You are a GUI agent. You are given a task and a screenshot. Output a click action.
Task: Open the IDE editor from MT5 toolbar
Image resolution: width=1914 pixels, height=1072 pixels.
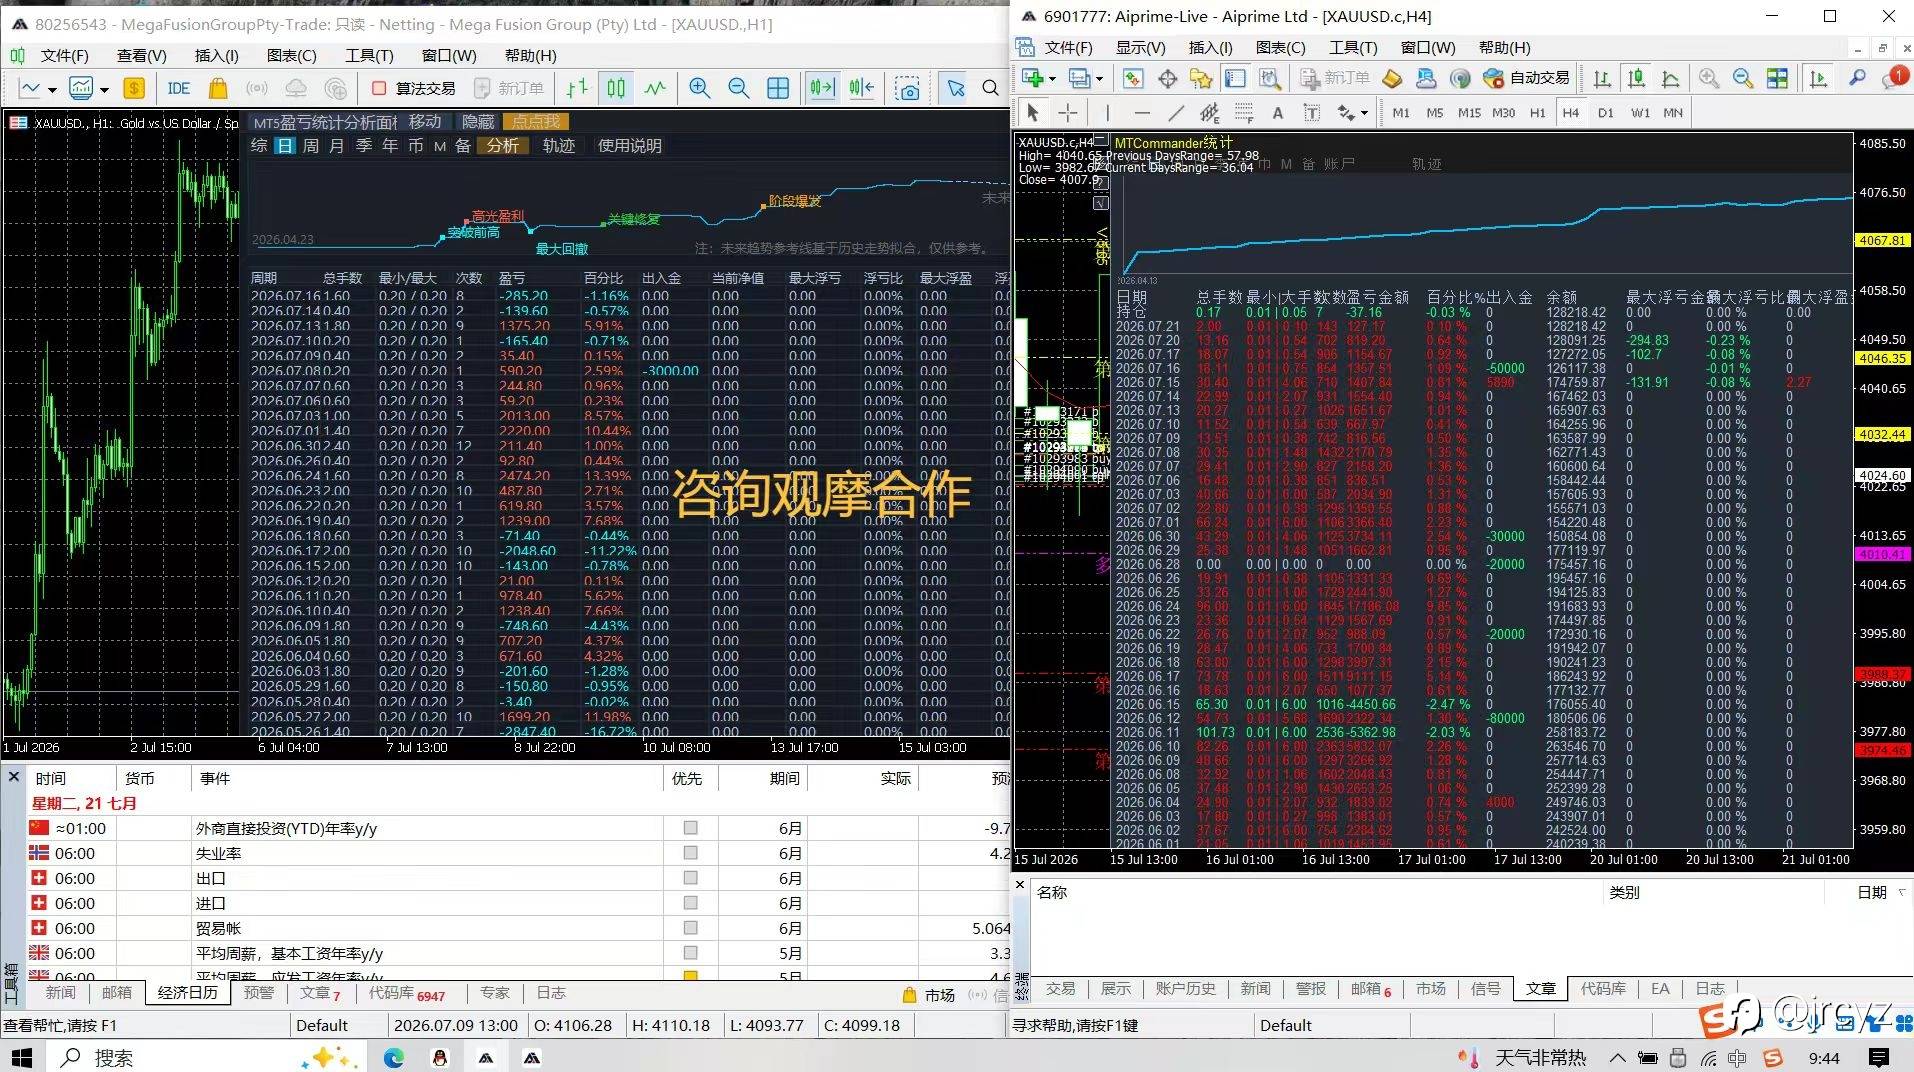tap(179, 88)
